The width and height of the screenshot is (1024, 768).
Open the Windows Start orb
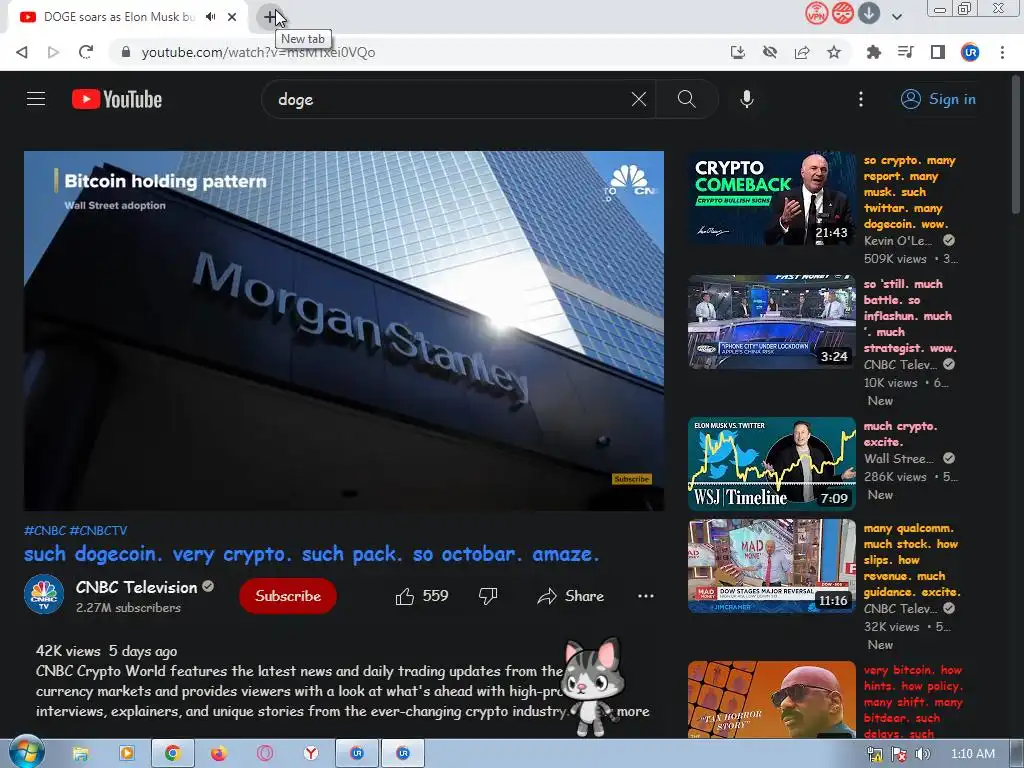click(x=27, y=753)
